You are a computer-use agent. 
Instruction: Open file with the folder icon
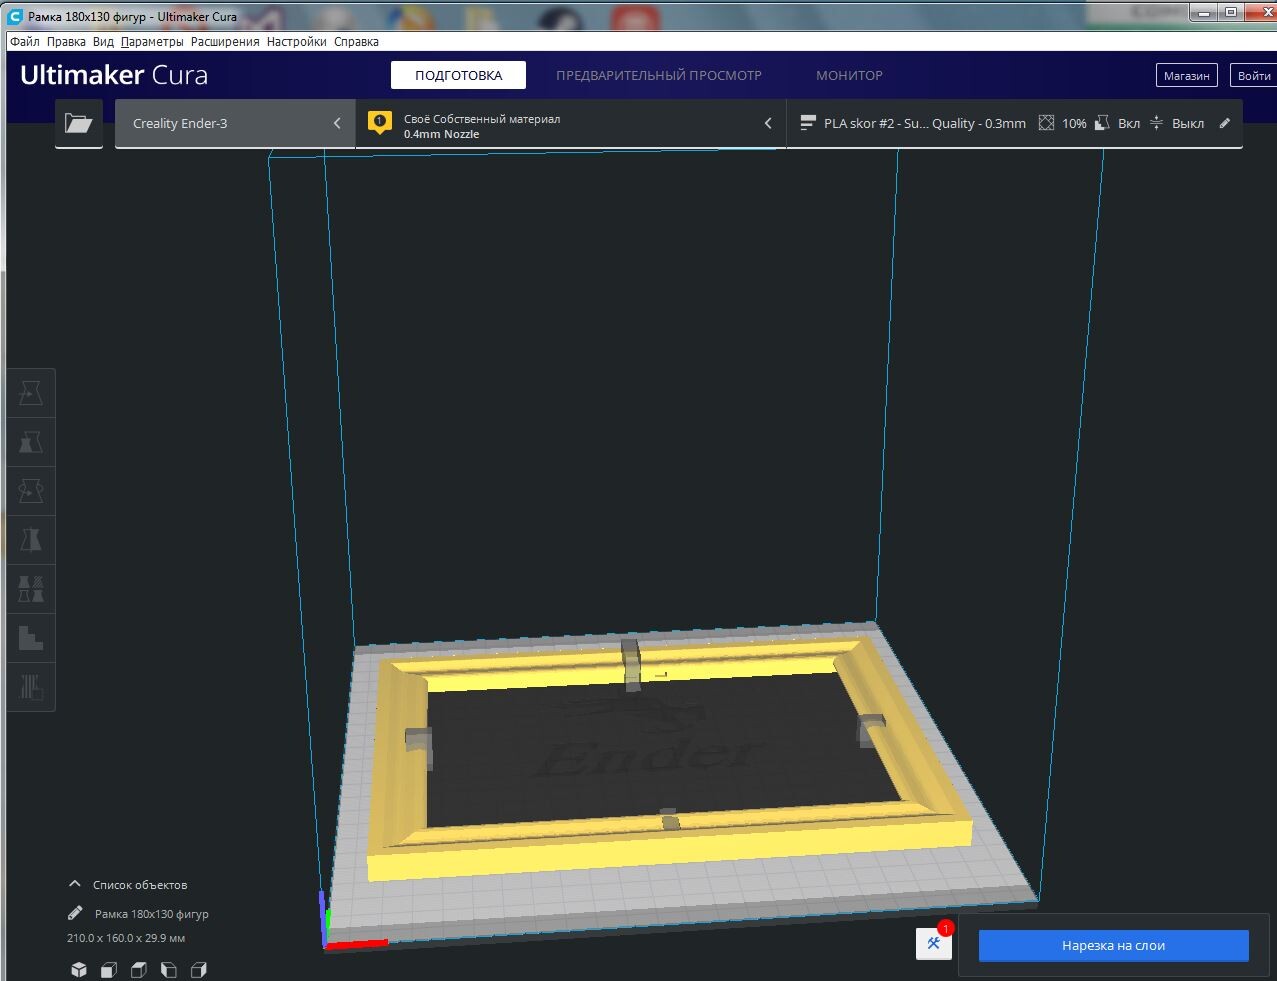point(78,123)
